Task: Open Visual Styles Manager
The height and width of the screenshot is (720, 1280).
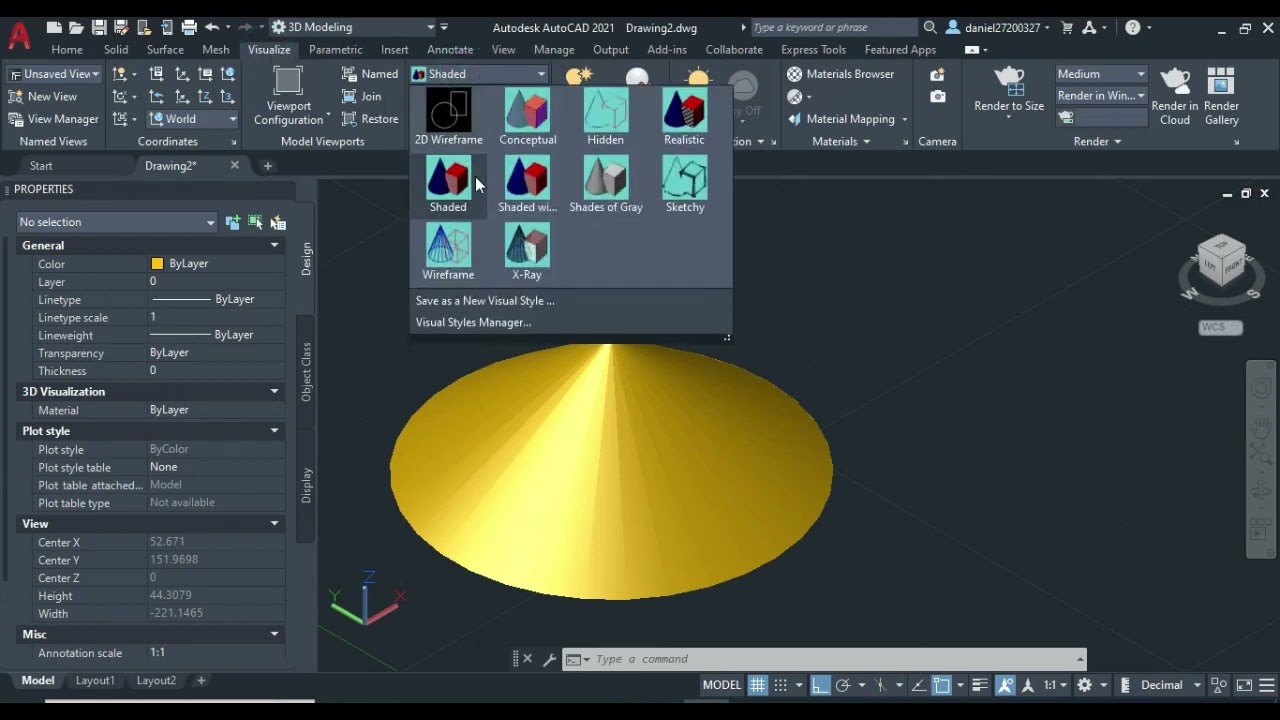Action: pos(473,322)
